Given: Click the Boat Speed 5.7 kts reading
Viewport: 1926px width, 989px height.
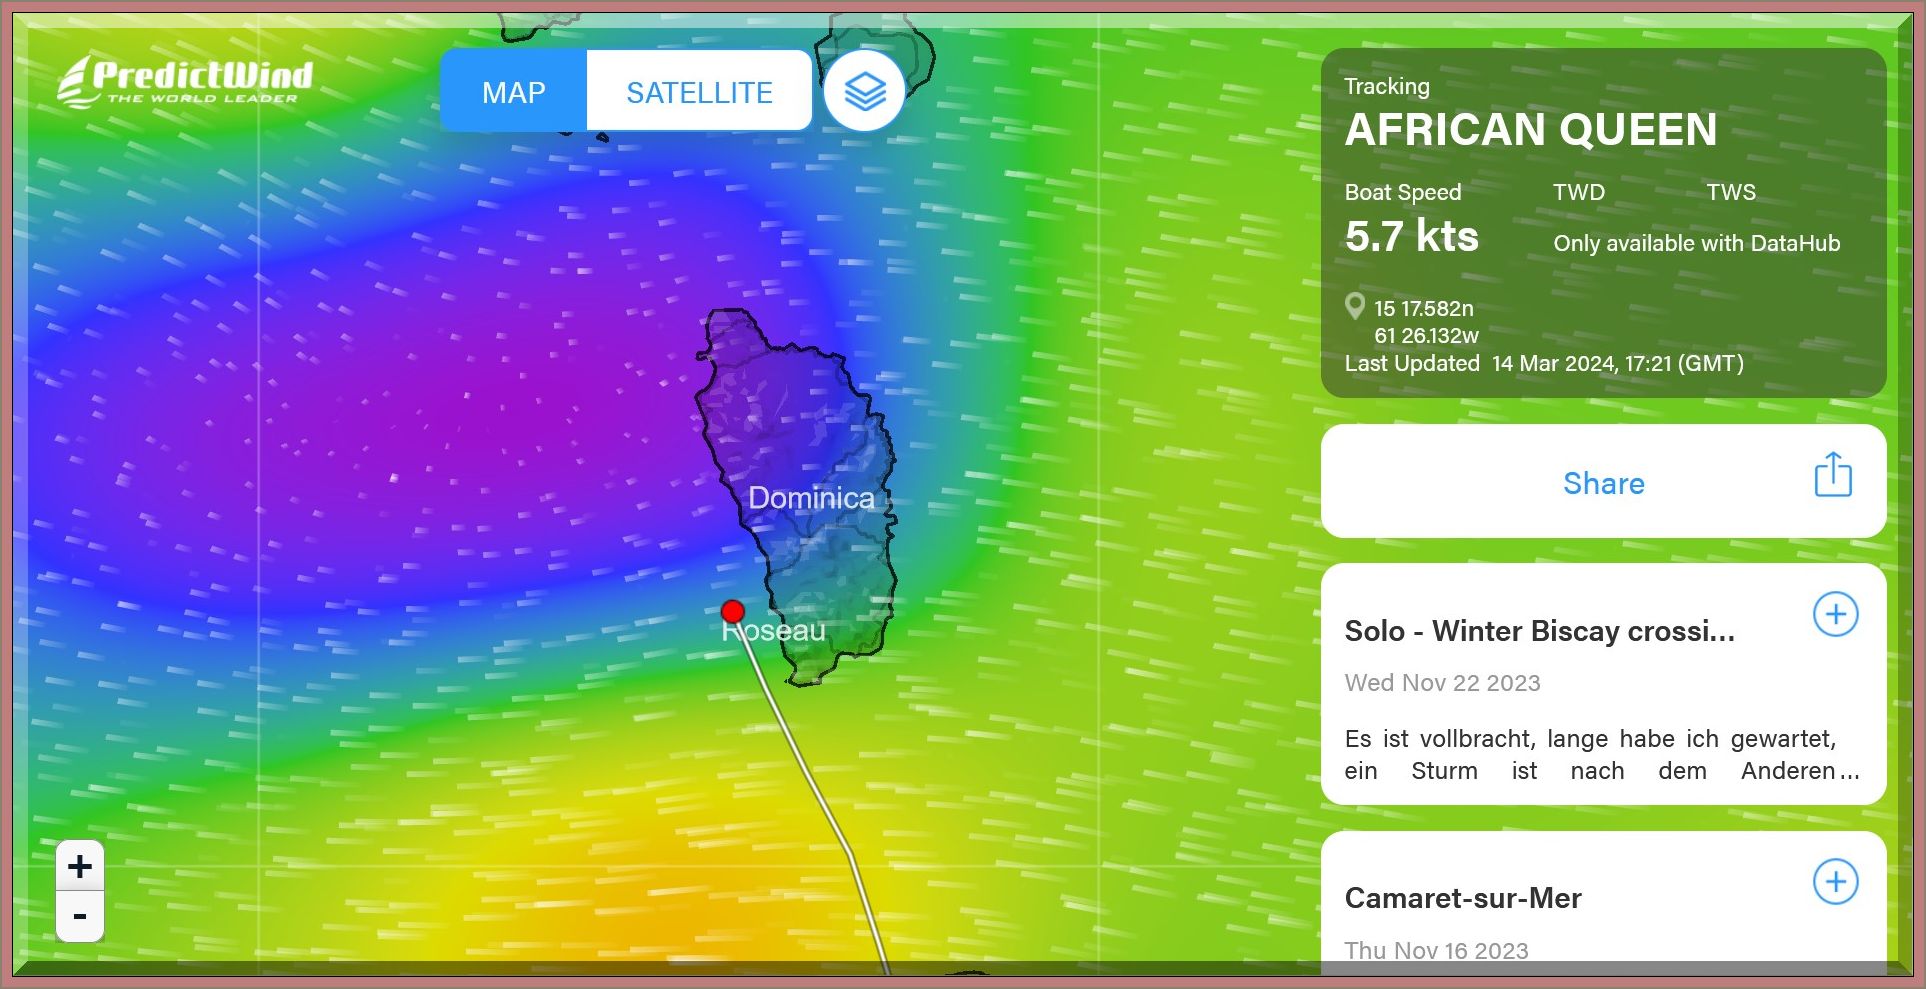Looking at the screenshot, I should click(x=1411, y=237).
